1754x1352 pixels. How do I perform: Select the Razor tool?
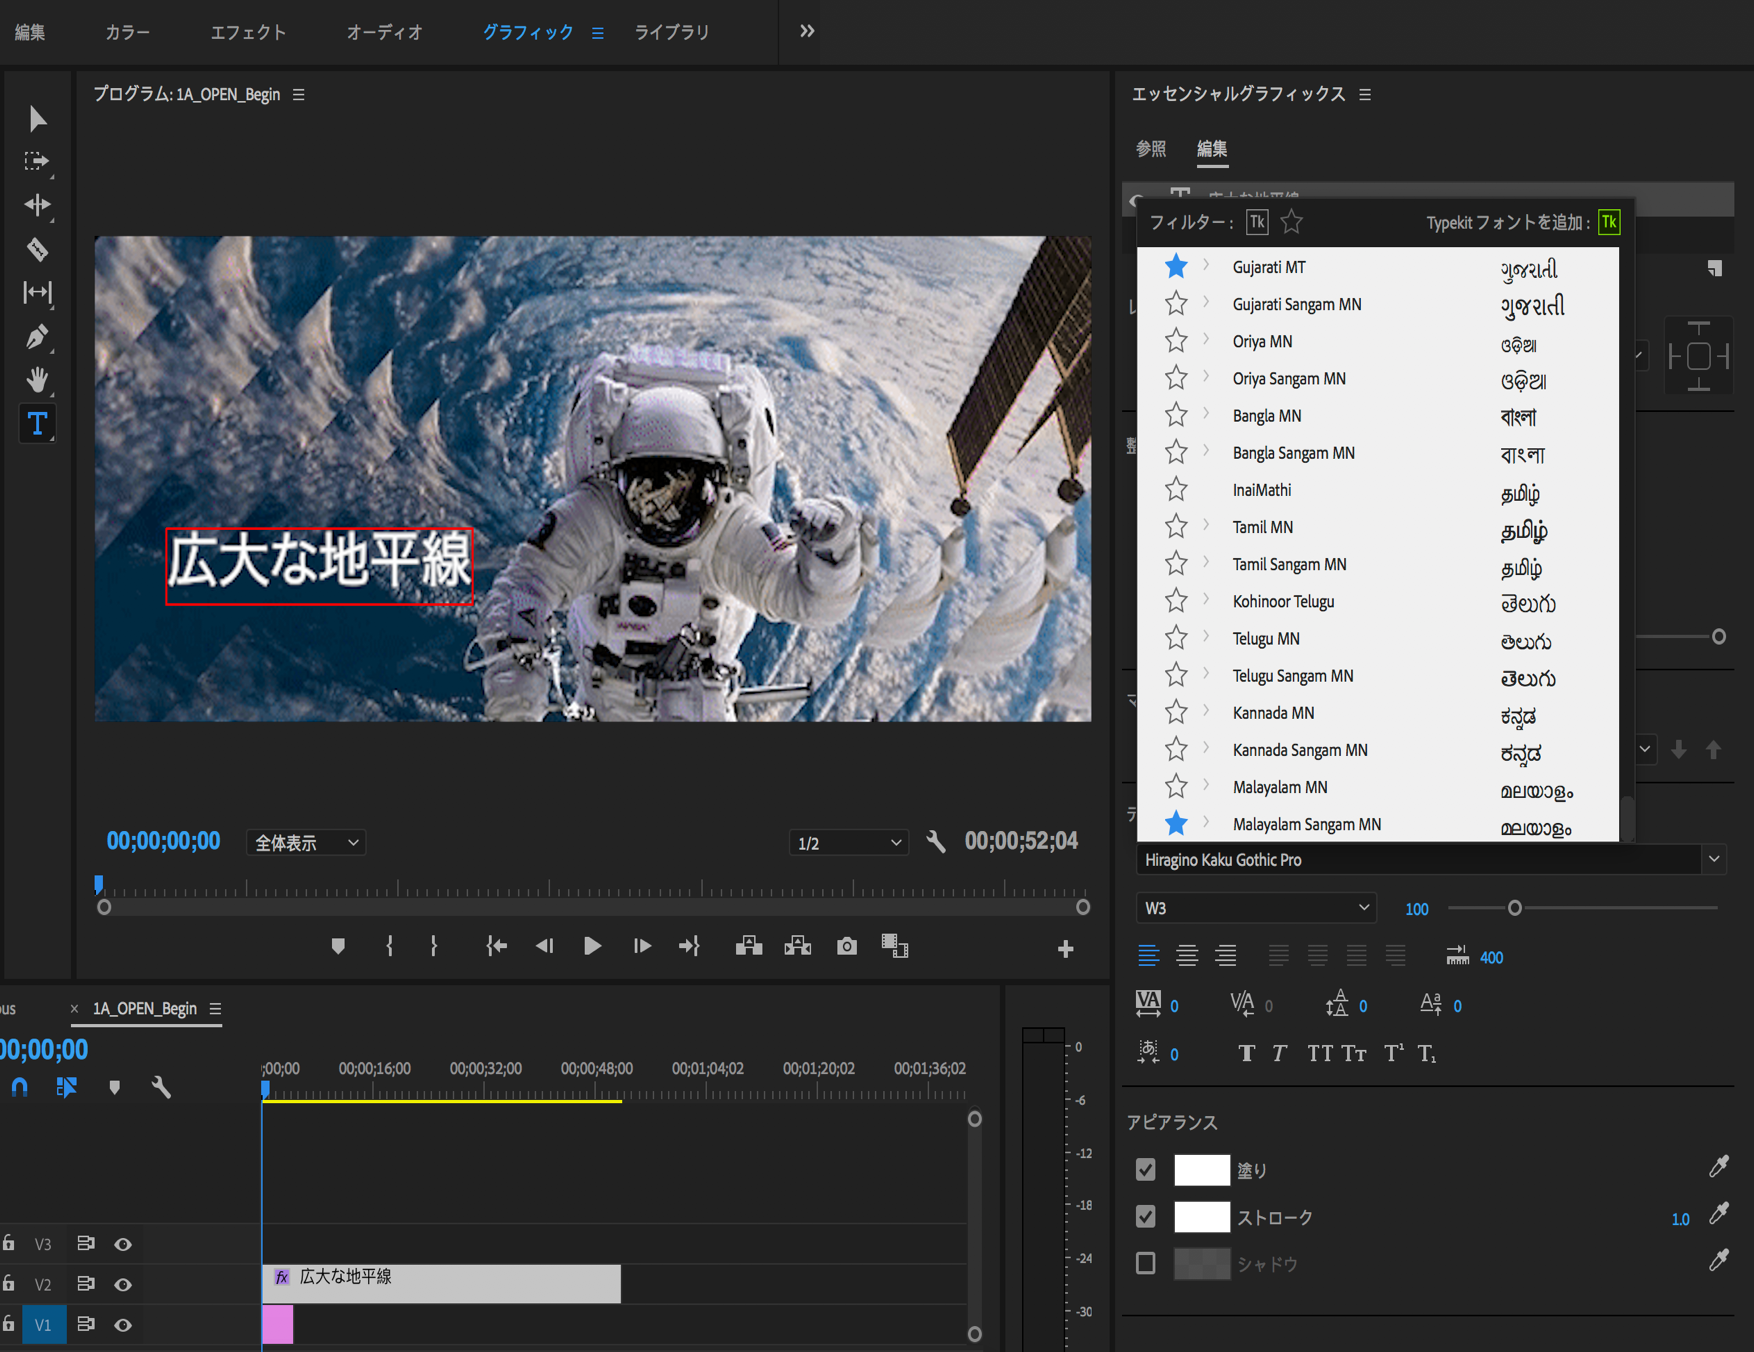coord(37,249)
